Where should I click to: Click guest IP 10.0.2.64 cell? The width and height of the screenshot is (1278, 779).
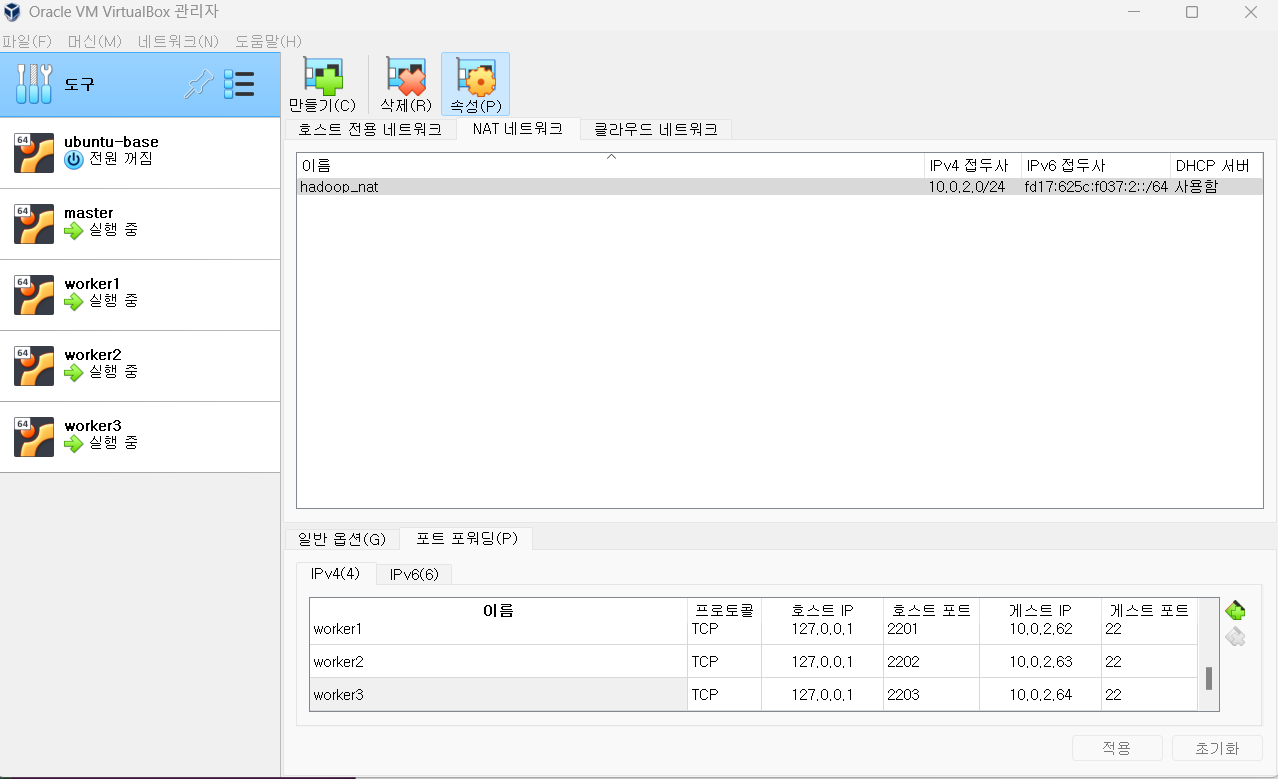point(1041,694)
